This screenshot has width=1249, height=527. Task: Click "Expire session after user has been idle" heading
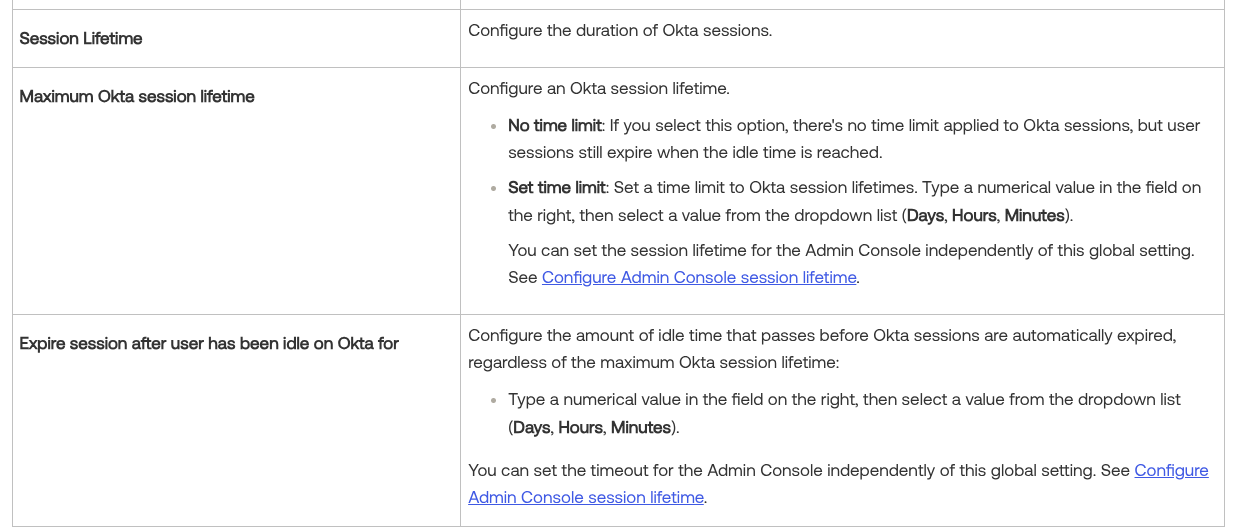coord(209,344)
